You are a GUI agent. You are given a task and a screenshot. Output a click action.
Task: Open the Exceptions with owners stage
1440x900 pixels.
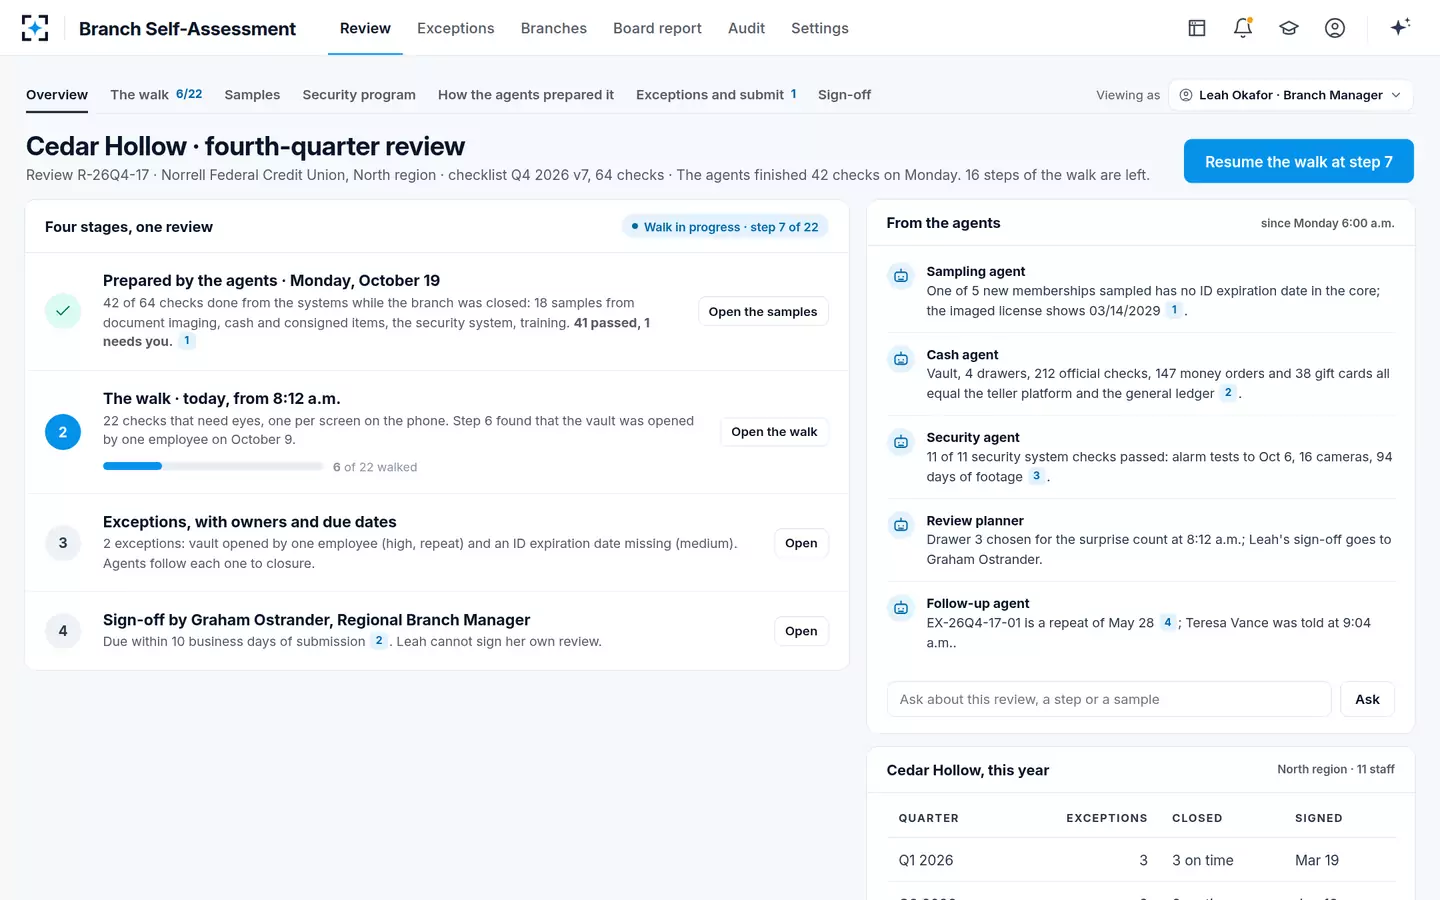click(801, 543)
